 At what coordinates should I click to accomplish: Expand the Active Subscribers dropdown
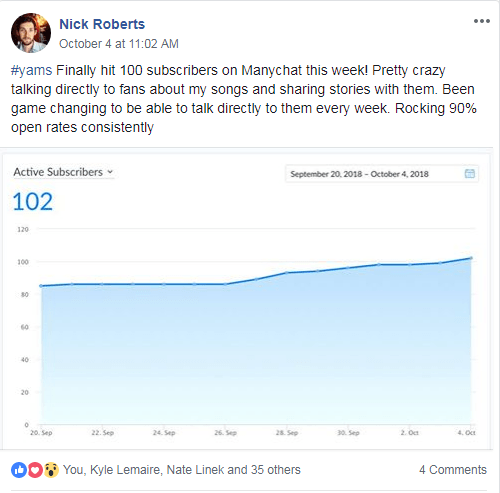[63, 172]
